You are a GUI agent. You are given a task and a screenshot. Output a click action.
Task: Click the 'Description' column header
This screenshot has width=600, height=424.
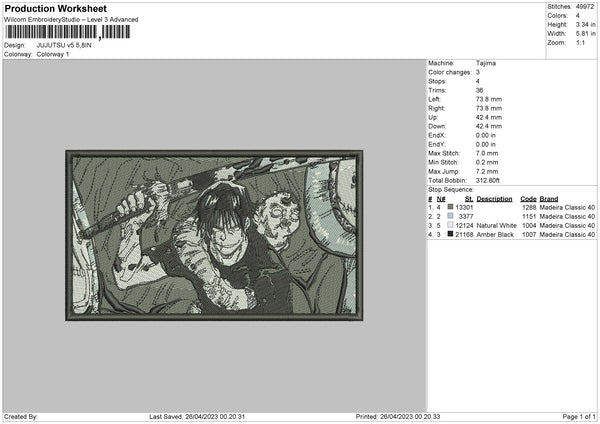pos(494,199)
